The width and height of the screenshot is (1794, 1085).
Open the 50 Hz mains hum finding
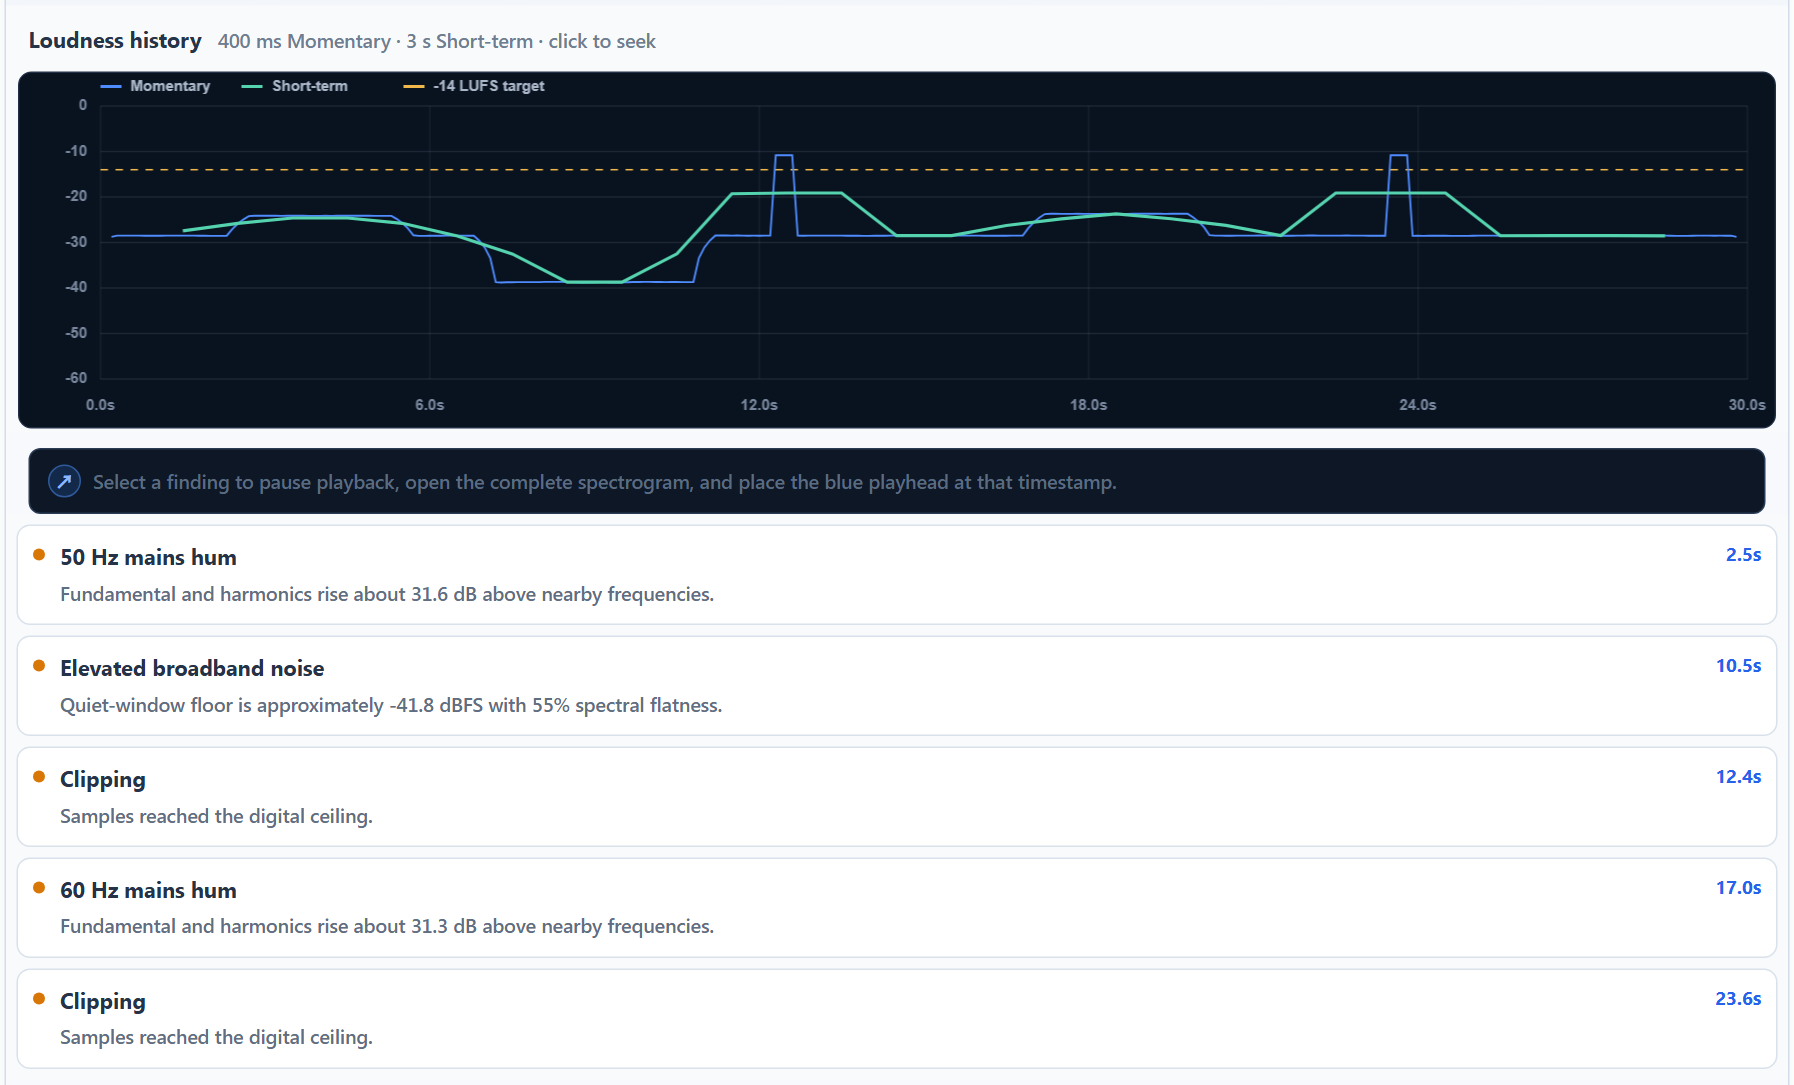point(897,575)
